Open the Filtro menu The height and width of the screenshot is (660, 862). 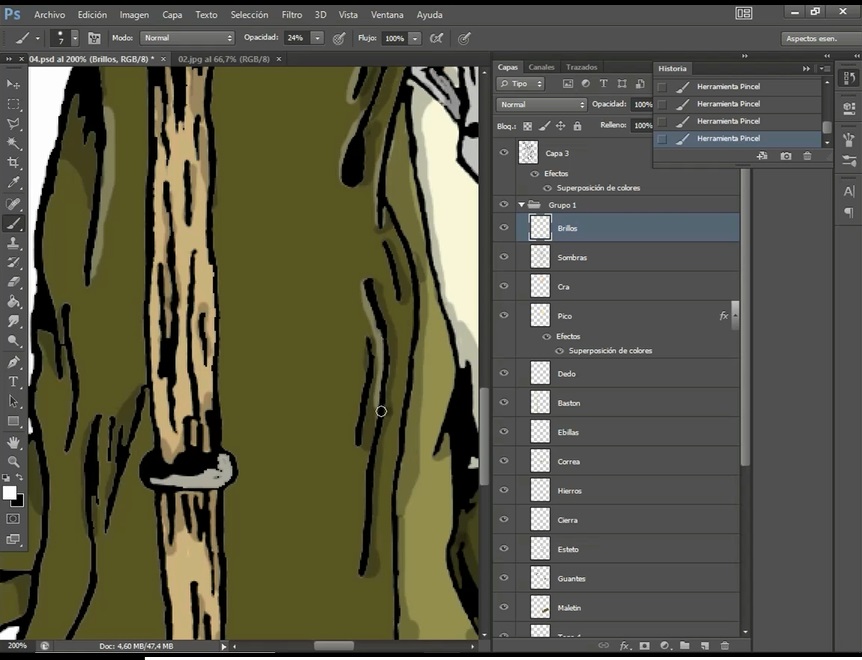click(x=292, y=15)
